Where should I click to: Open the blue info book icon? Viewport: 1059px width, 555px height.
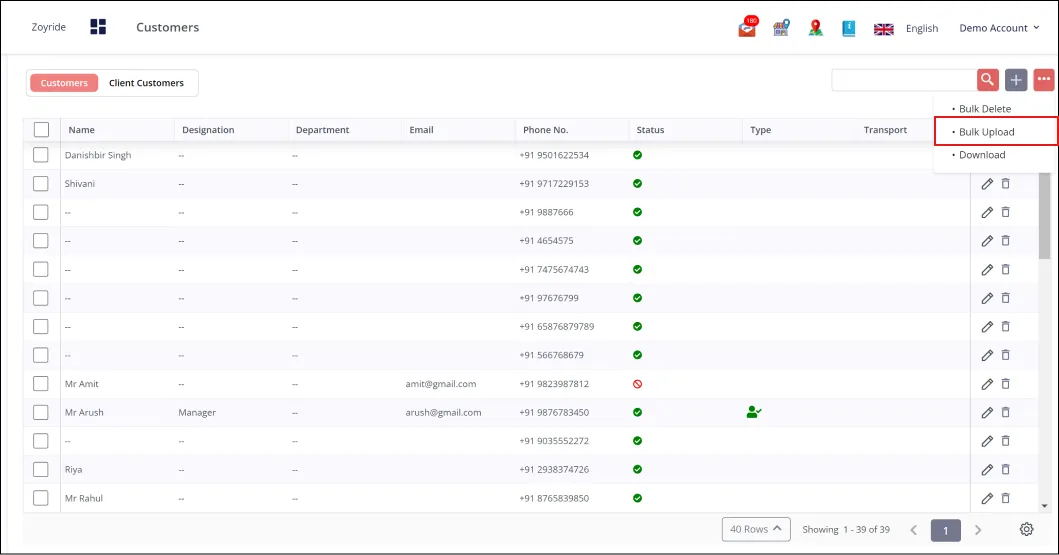[x=849, y=28]
